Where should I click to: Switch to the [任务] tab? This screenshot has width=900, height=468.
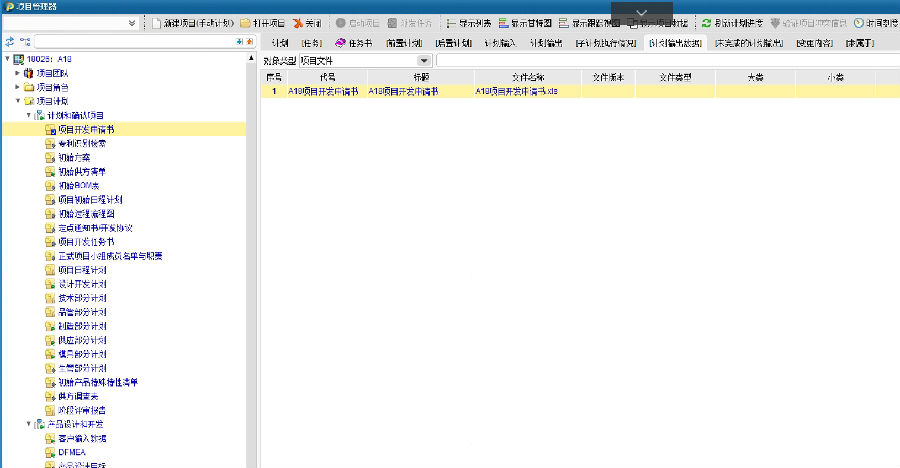click(312, 43)
